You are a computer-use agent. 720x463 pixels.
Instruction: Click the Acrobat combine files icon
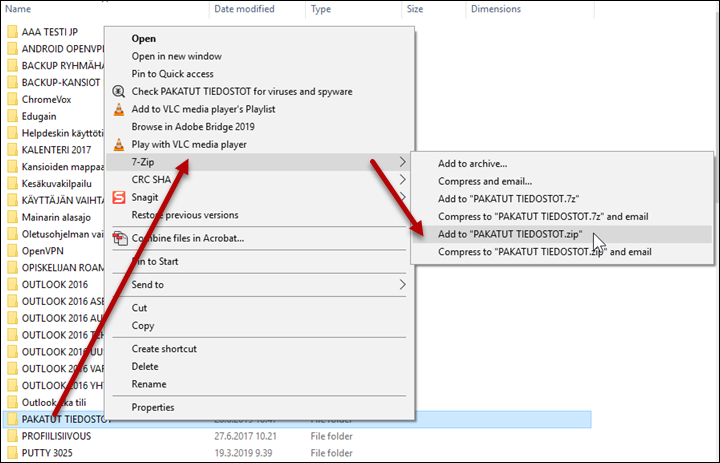tap(120, 238)
